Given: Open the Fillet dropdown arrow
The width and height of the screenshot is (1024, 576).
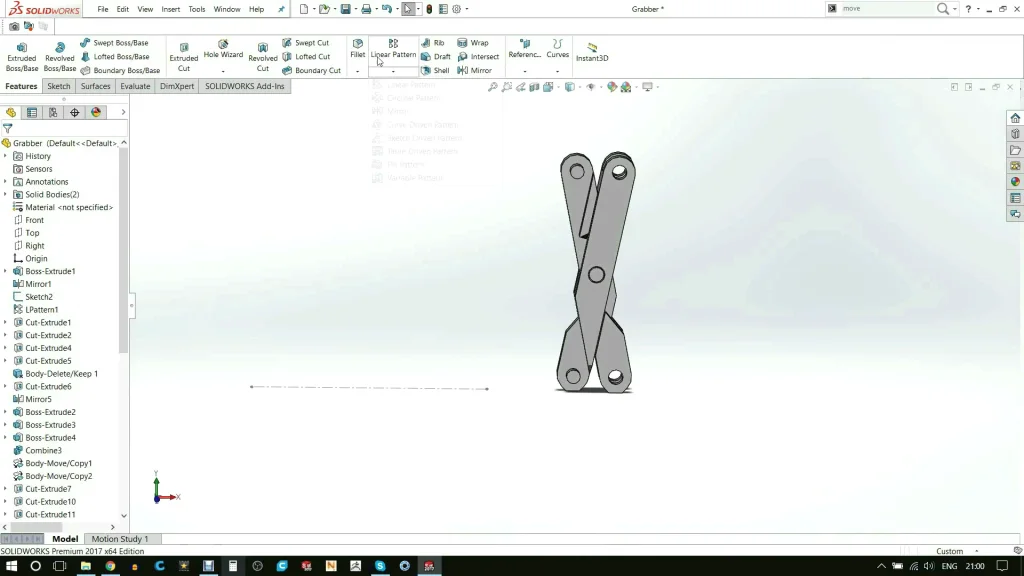Looking at the screenshot, I should [x=357, y=71].
